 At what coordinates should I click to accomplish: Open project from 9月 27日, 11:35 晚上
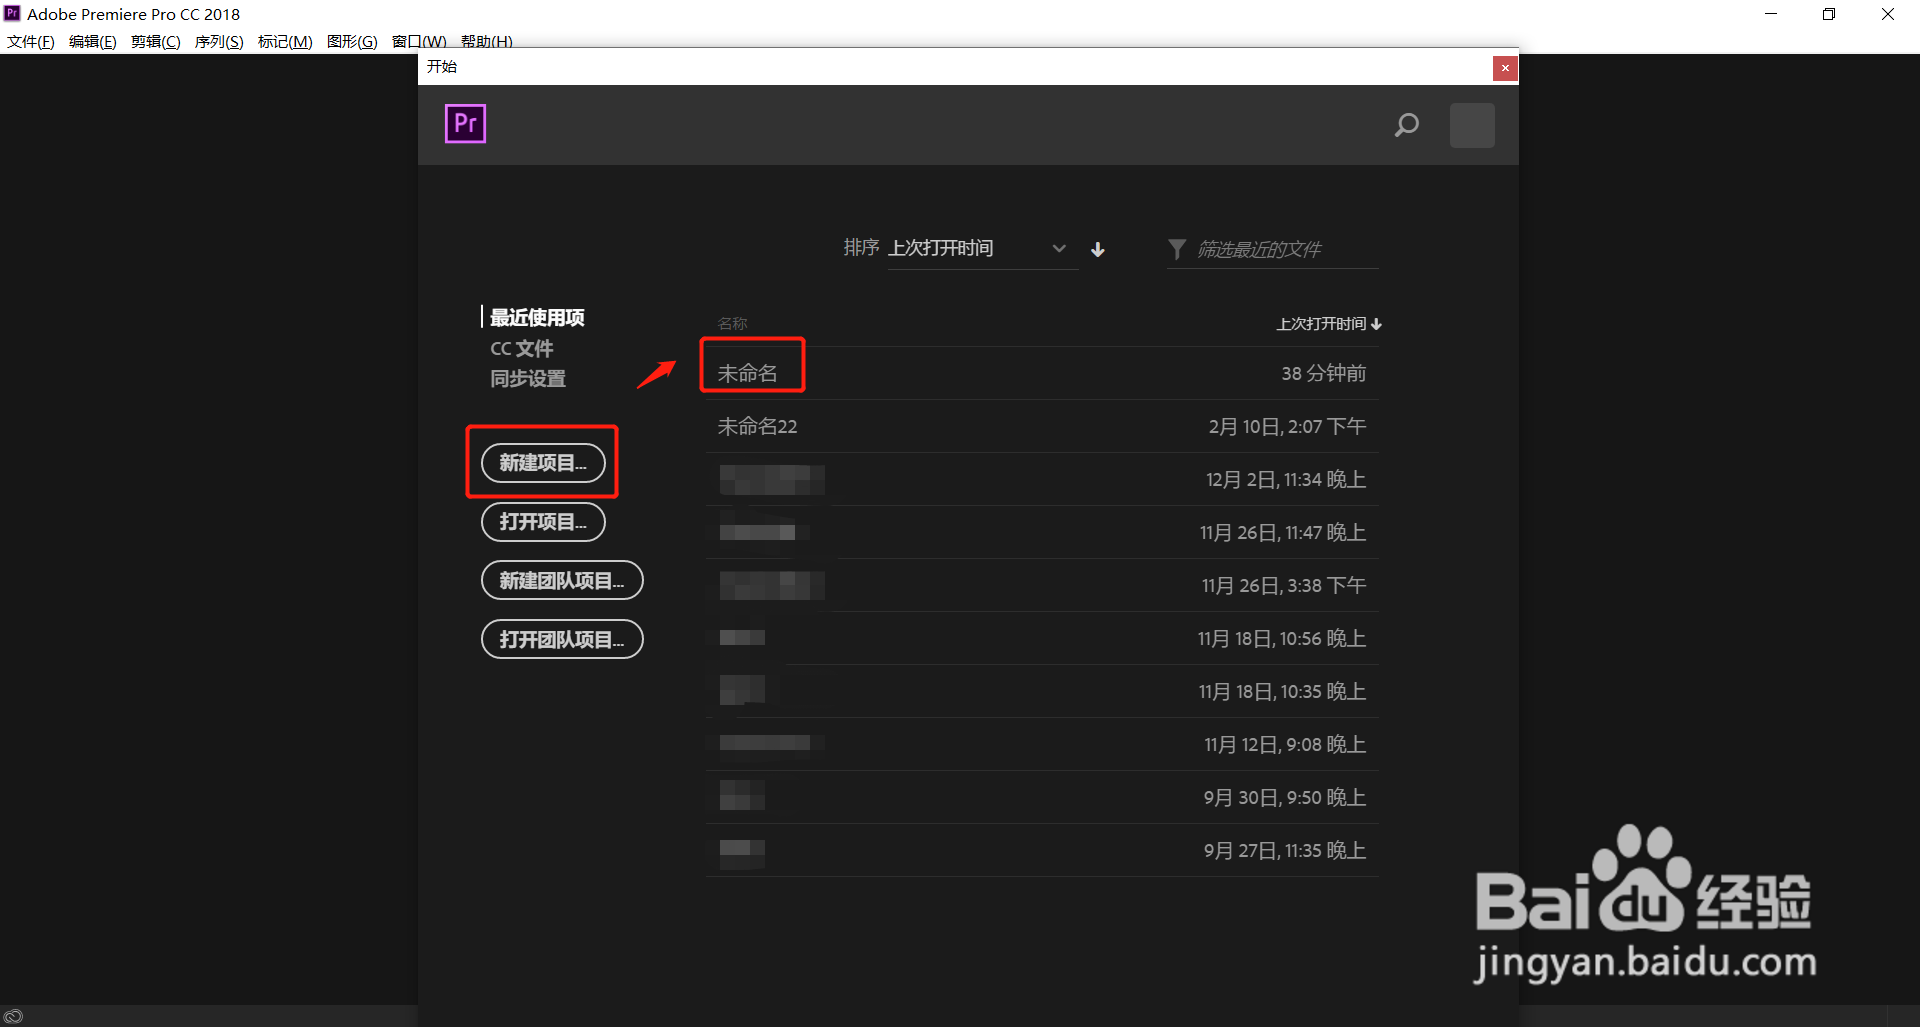pos(1042,850)
